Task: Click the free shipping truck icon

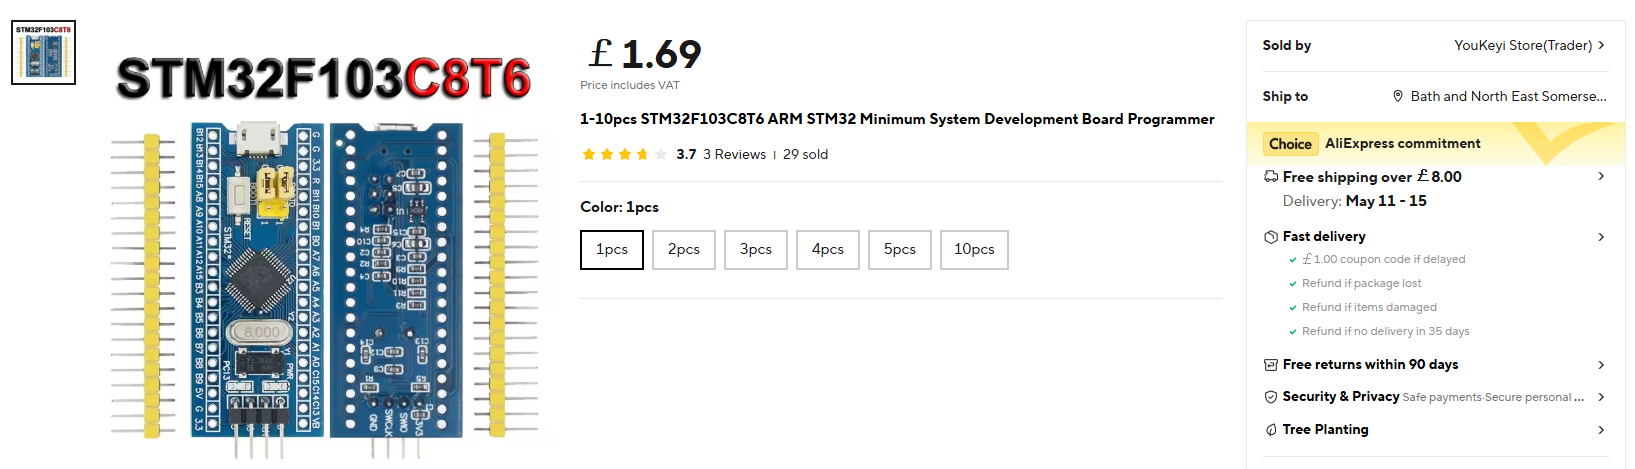Action: (1271, 176)
